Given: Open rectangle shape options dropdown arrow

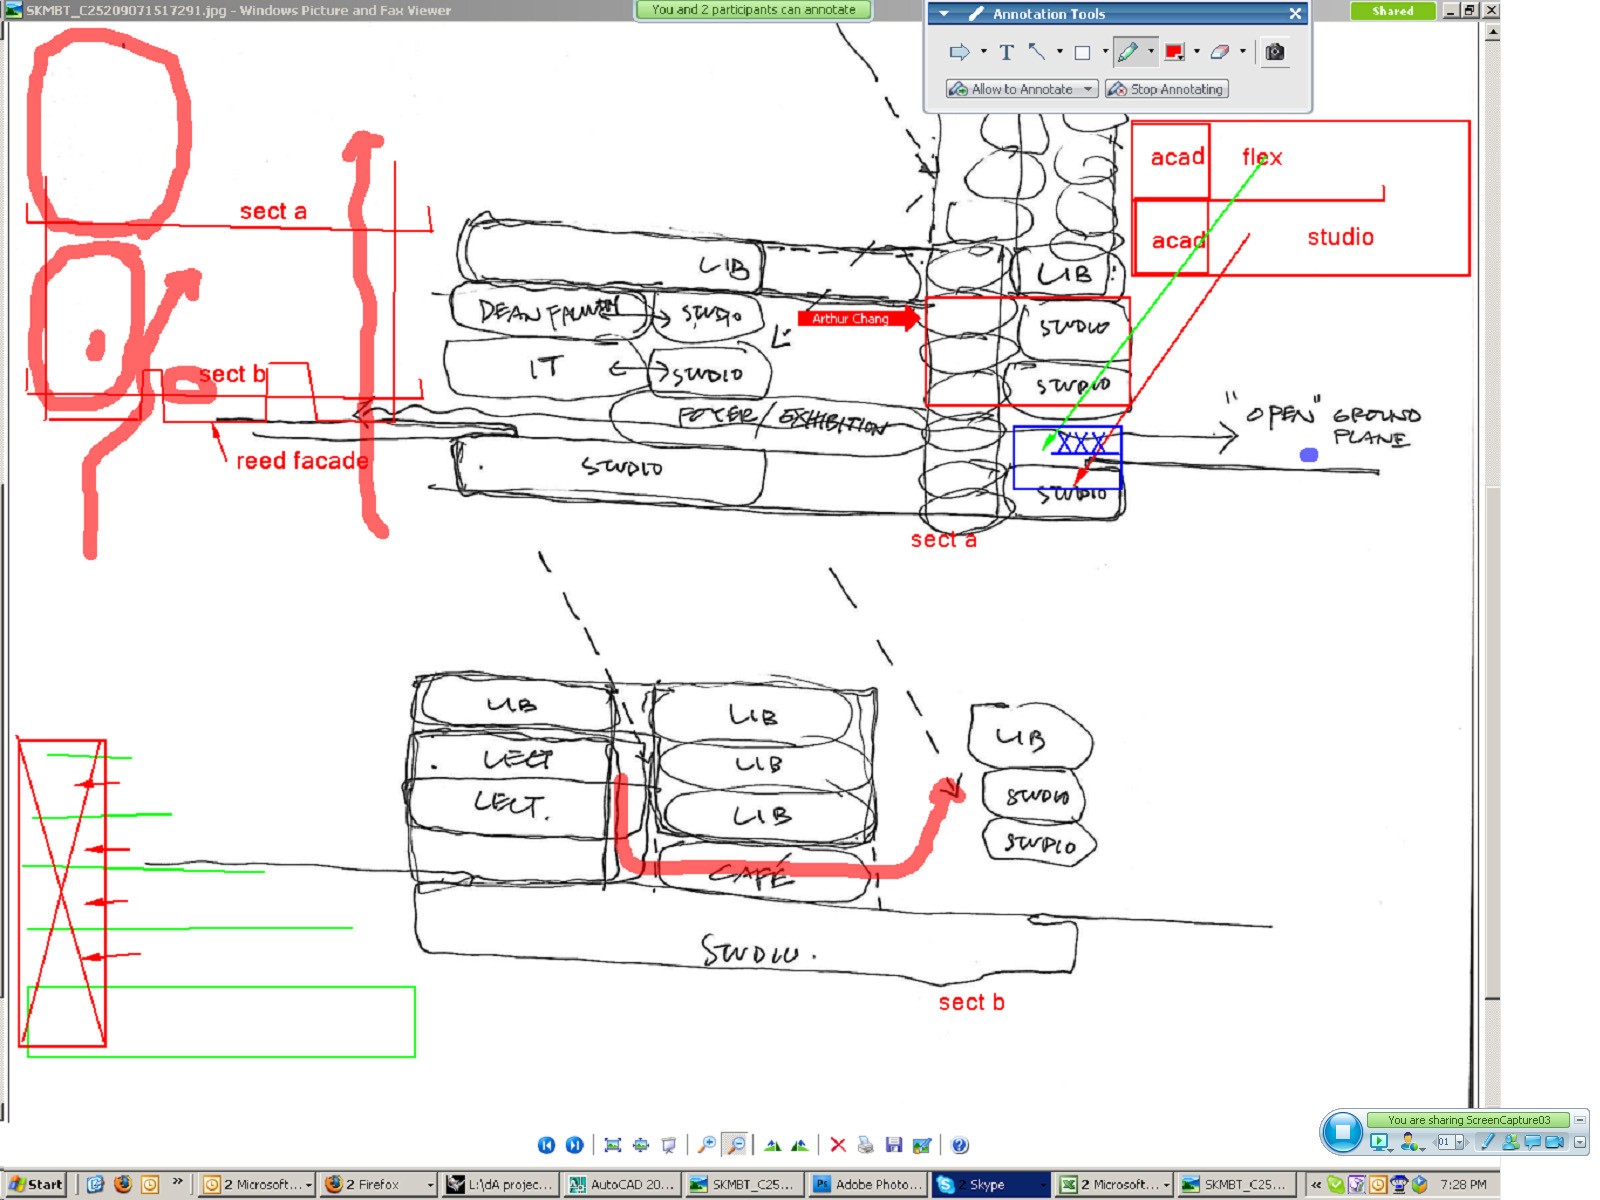Looking at the screenshot, I should tap(1105, 52).
